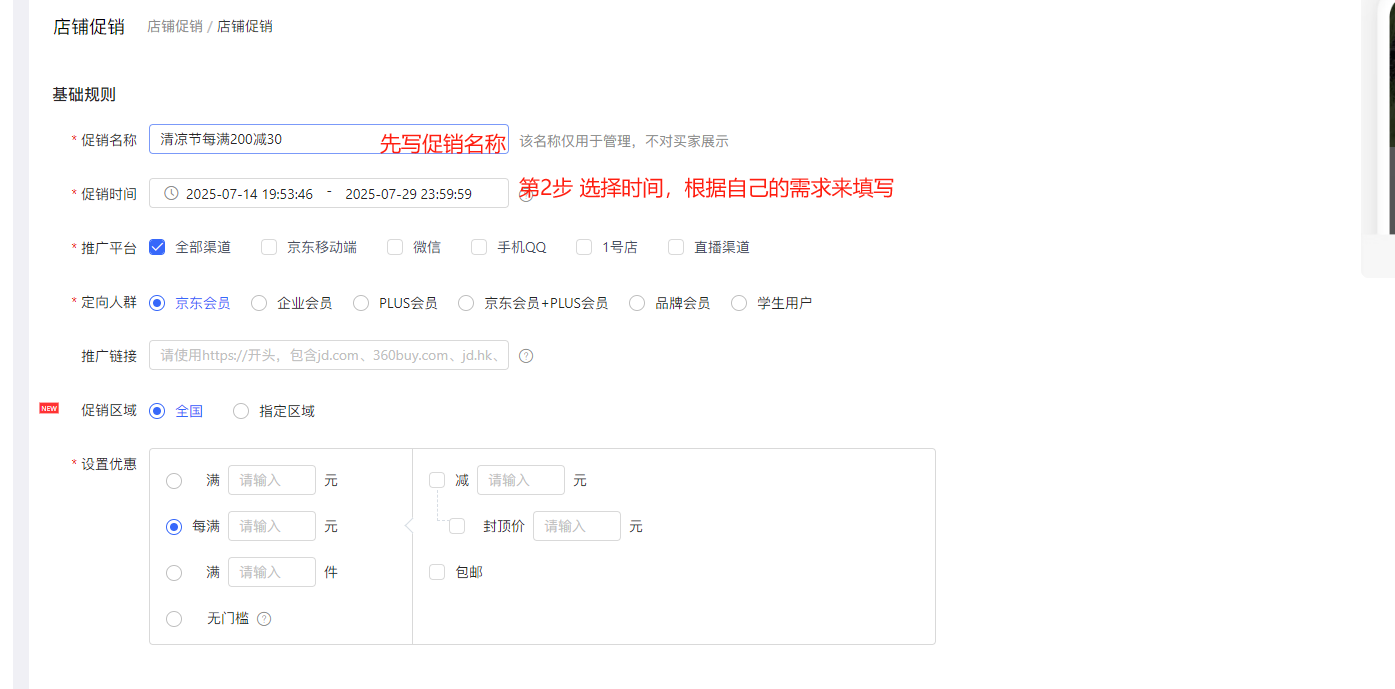Click the last 店铺促销 breadcrumb item
The width and height of the screenshot is (1395, 689).
(245, 27)
